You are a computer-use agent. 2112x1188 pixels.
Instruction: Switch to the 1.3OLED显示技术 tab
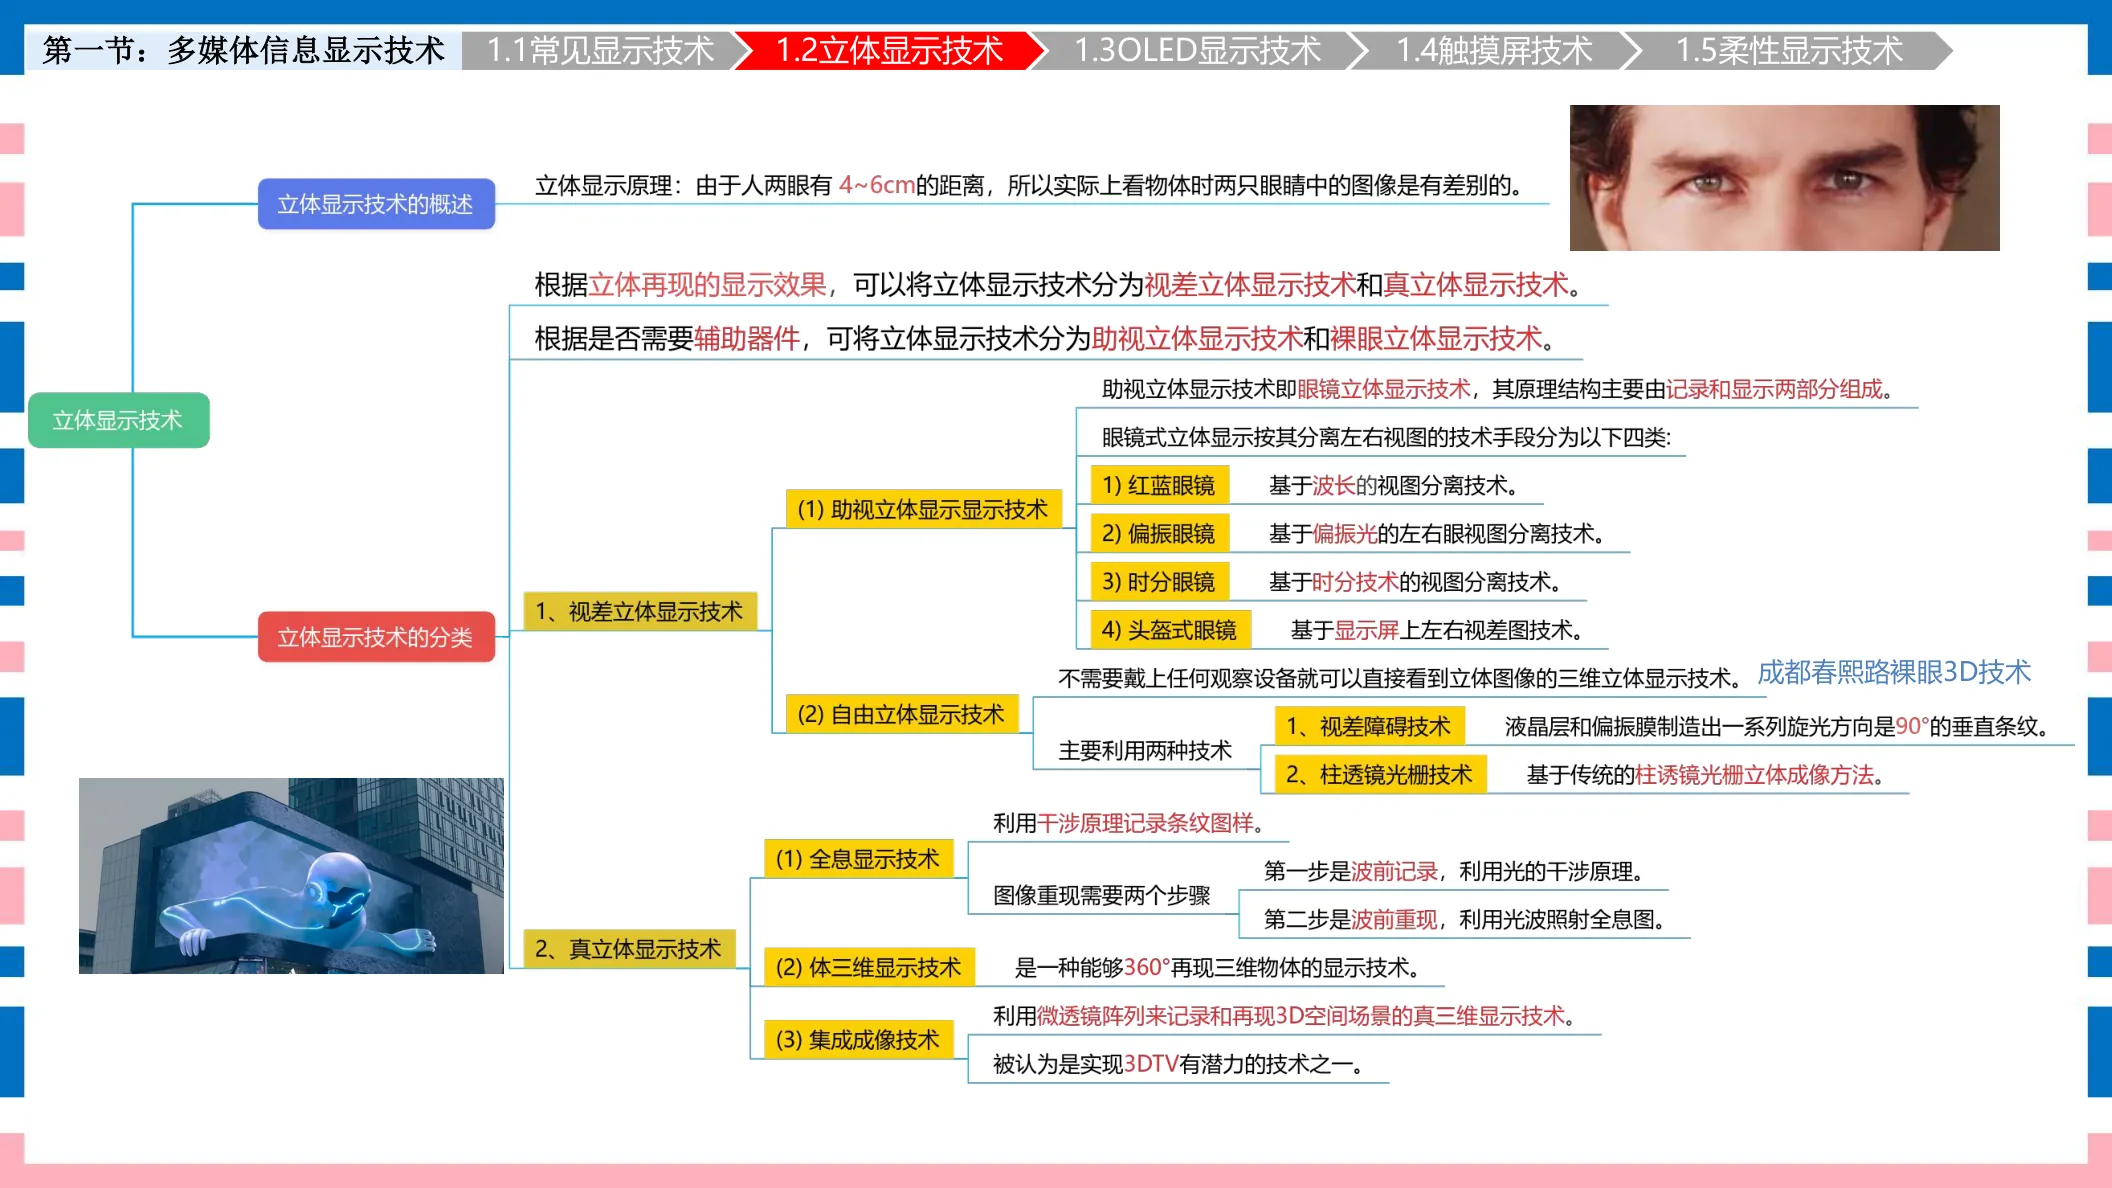point(1197,50)
